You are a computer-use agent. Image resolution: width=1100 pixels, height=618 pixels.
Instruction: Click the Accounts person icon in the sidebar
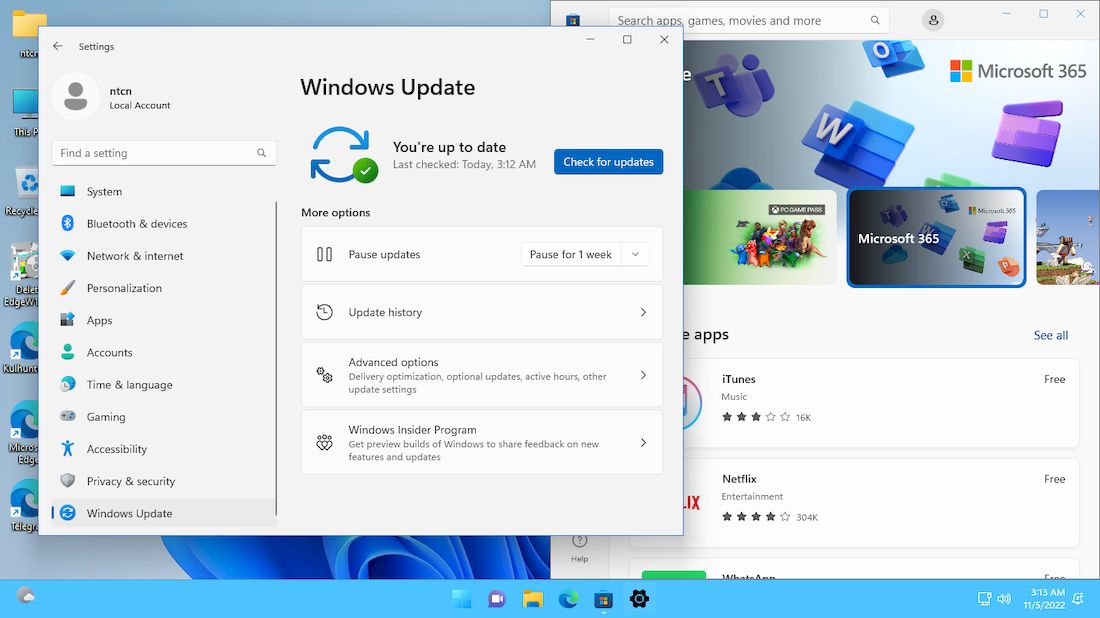coord(67,352)
